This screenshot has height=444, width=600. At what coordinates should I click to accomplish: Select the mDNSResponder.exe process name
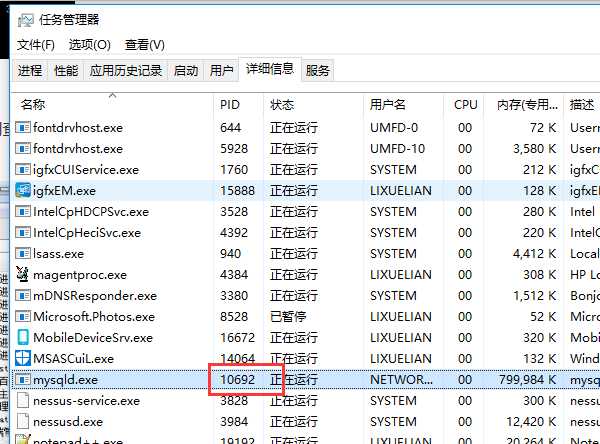pyautogui.click(x=95, y=295)
